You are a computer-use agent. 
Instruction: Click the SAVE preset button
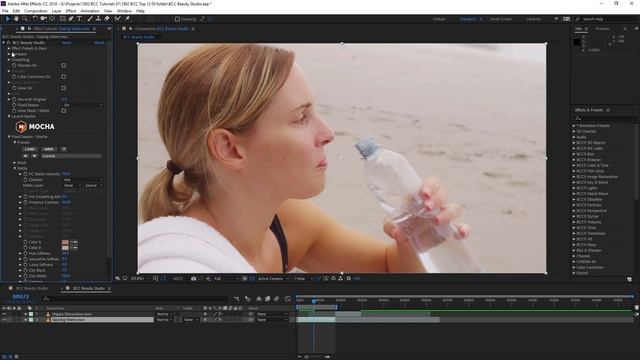(x=49, y=149)
